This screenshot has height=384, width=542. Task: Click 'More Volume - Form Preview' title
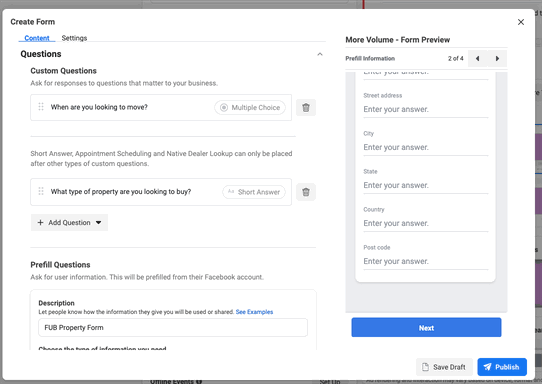pyautogui.click(x=398, y=40)
